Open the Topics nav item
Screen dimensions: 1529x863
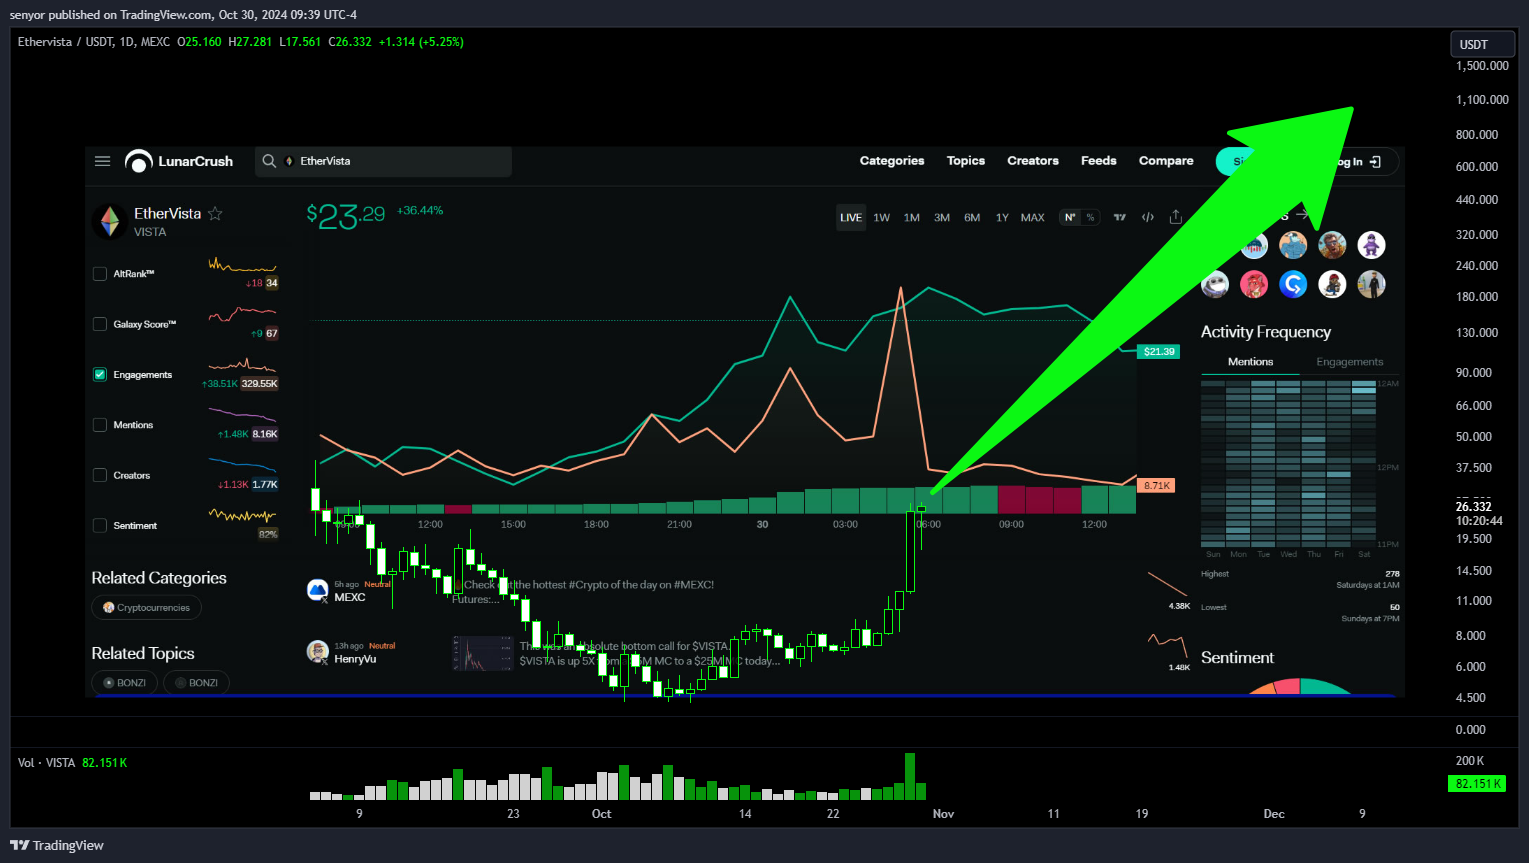[966, 161]
